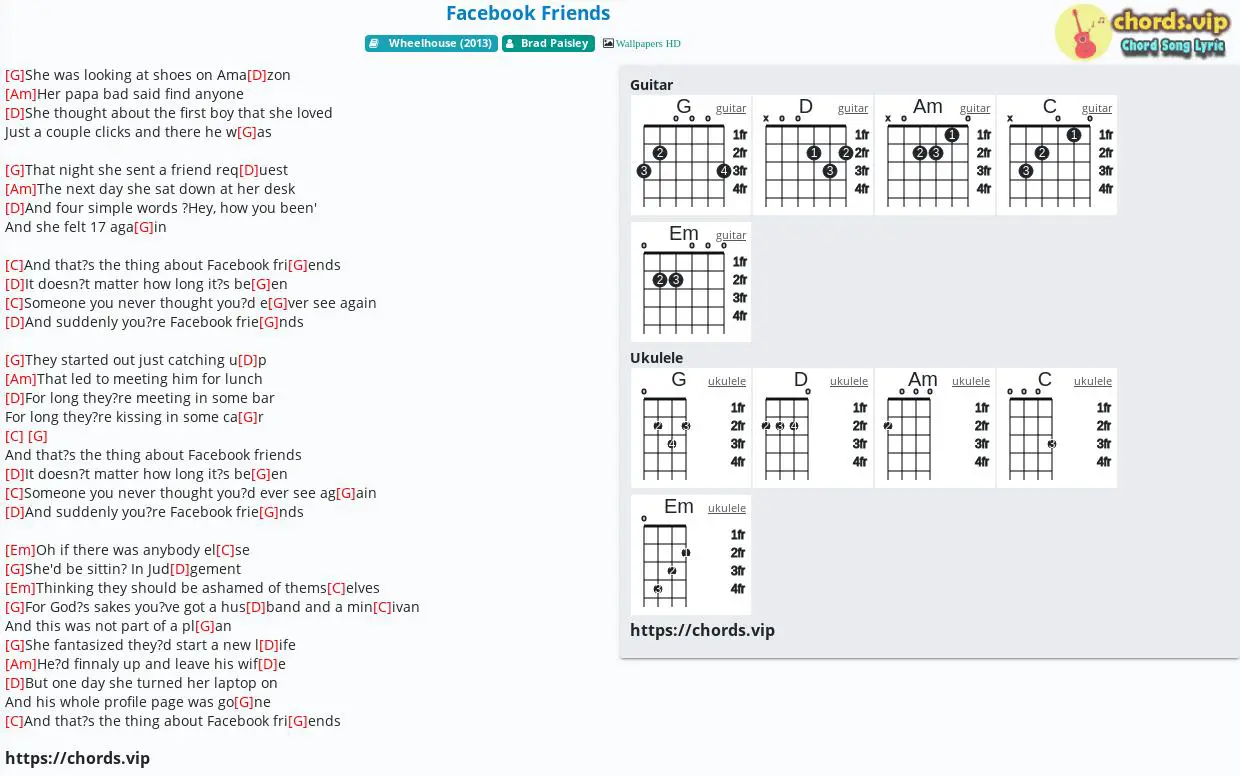Open guitar link above C chord
Viewport: 1240px width, 776px height.
click(1097, 108)
